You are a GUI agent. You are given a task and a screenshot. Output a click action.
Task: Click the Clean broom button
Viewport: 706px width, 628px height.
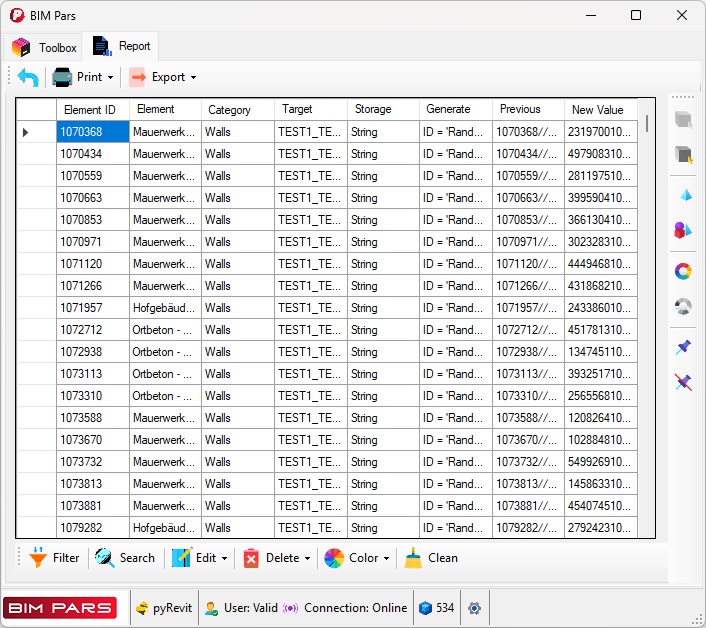(431, 558)
